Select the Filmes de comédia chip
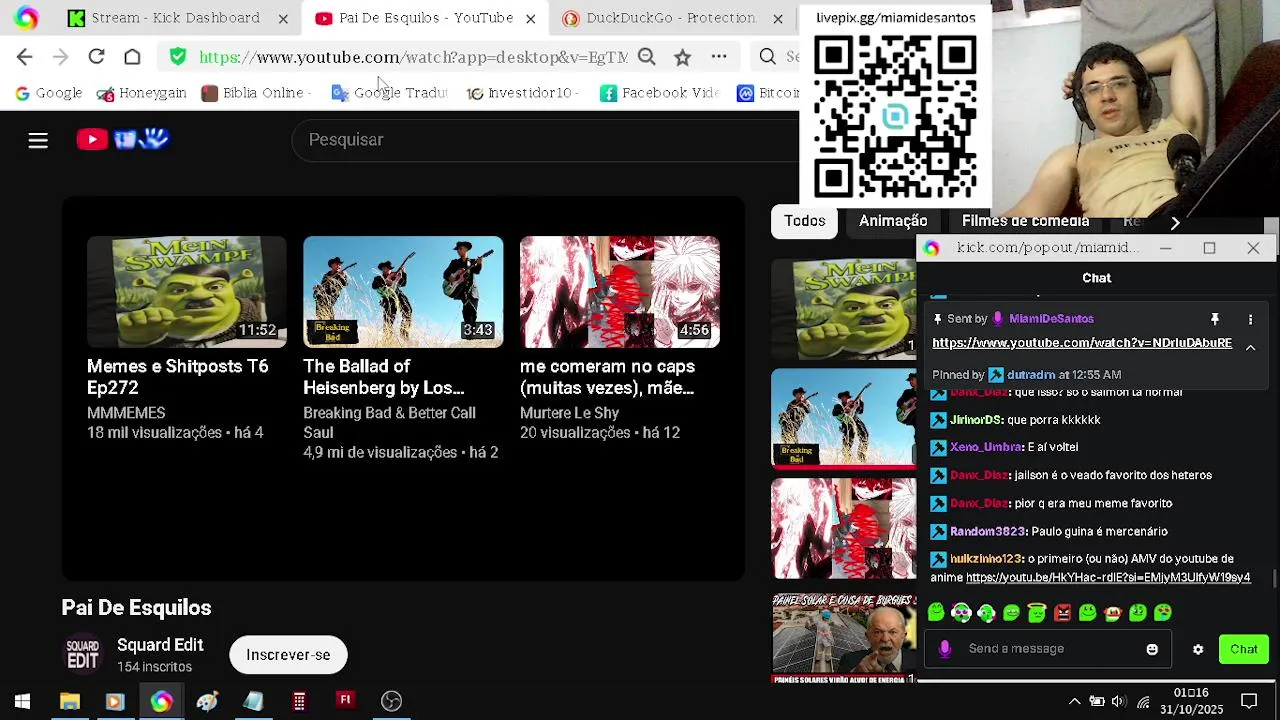This screenshot has width=1280, height=720. pos(1025,221)
